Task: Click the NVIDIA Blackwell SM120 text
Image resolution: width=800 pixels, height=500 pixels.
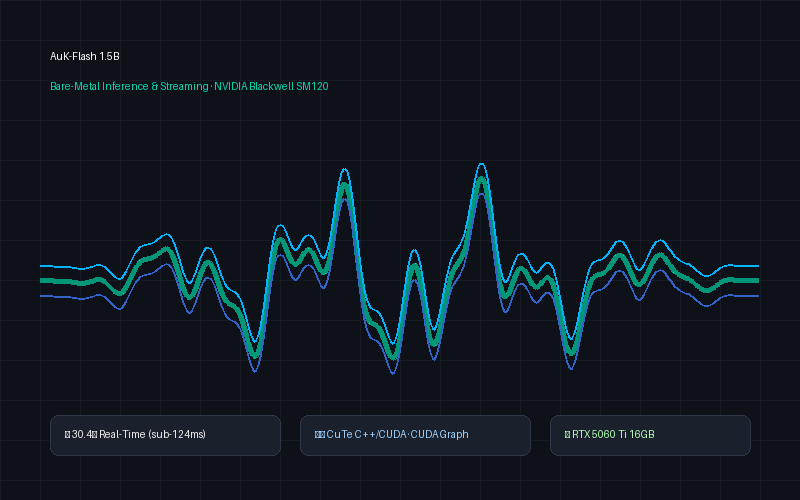Action: coord(271,86)
